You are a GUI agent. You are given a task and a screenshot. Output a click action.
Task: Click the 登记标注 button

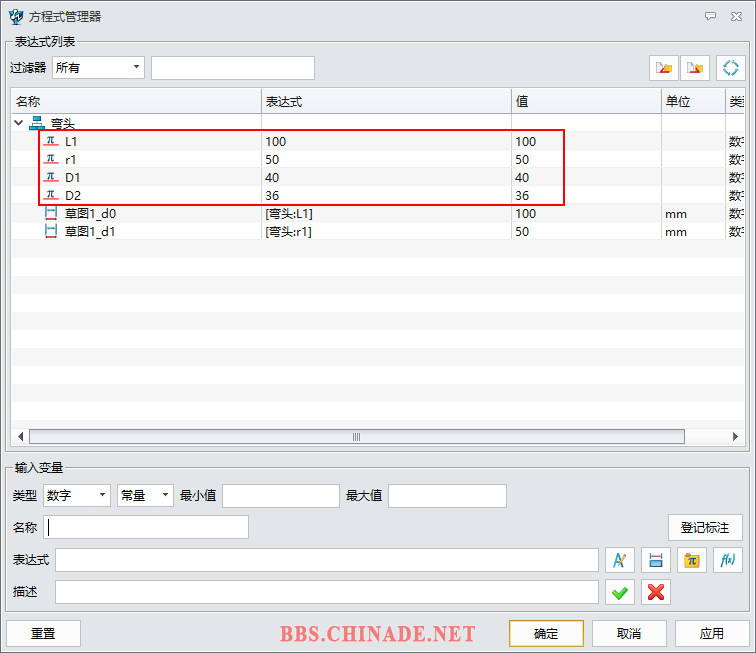[705, 528]
